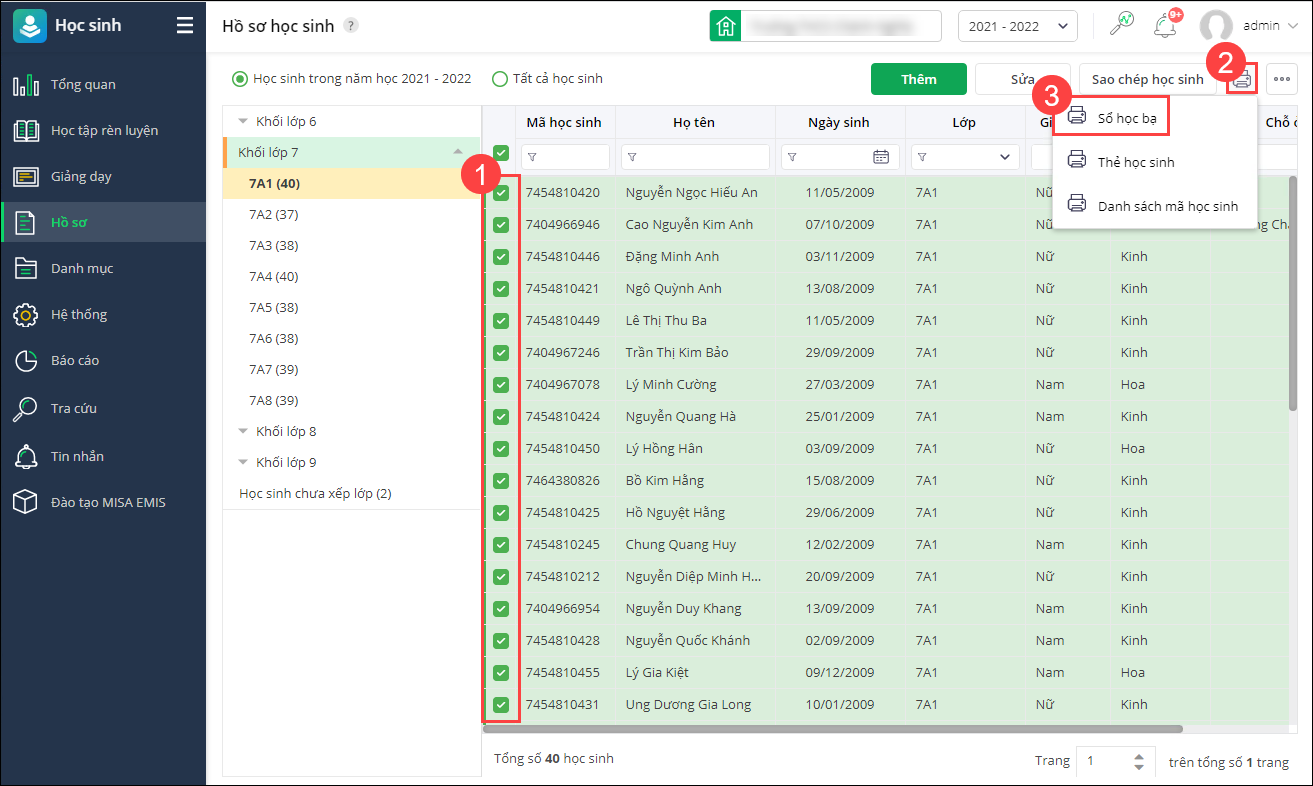
Task: Choose Thẻ học sinh from the print menu
Action: (x=1154, y=162)
